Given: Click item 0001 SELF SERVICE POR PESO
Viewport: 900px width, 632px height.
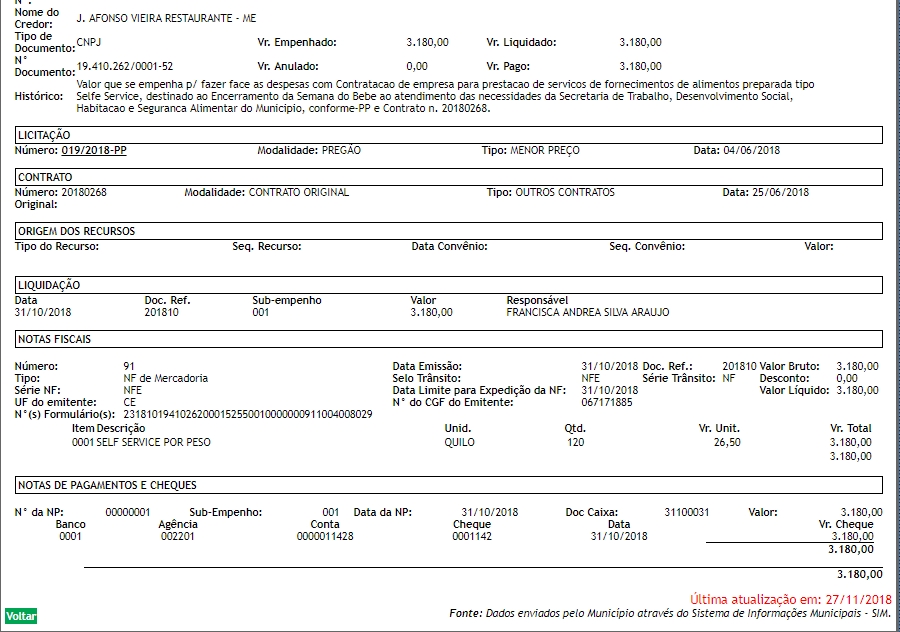Looking at the screenshot, I should click(x=141, y=443).
